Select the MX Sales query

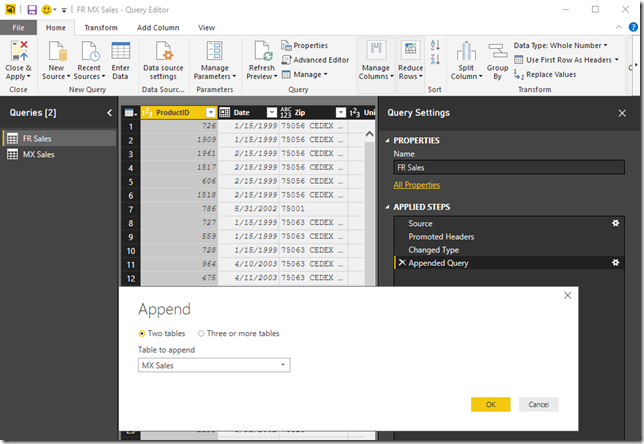pos(41,154)
